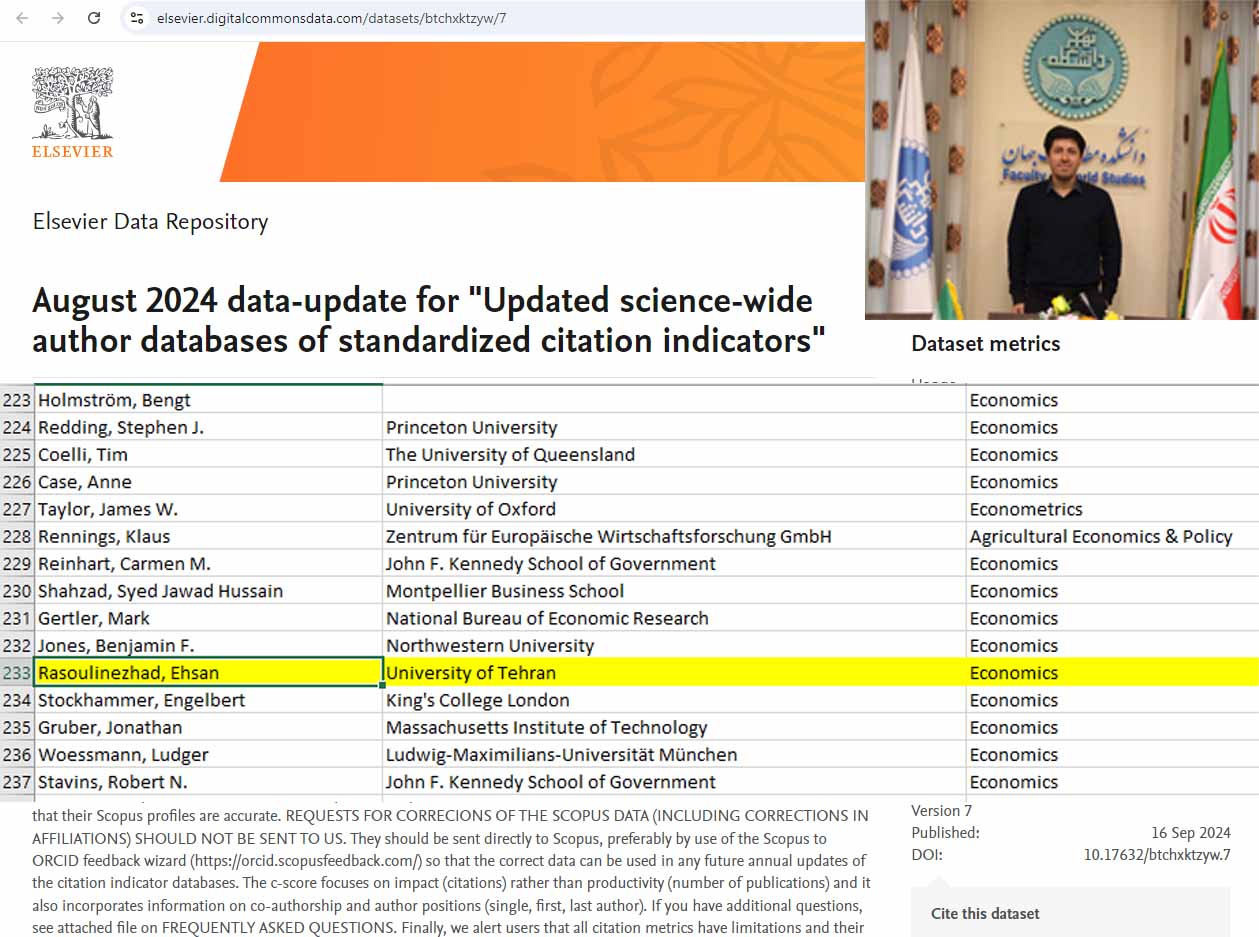This screenshot has height=937, width=1259.
Task: Select the Economics cell in highlighted row 233
Action: tap(1113, 673)
